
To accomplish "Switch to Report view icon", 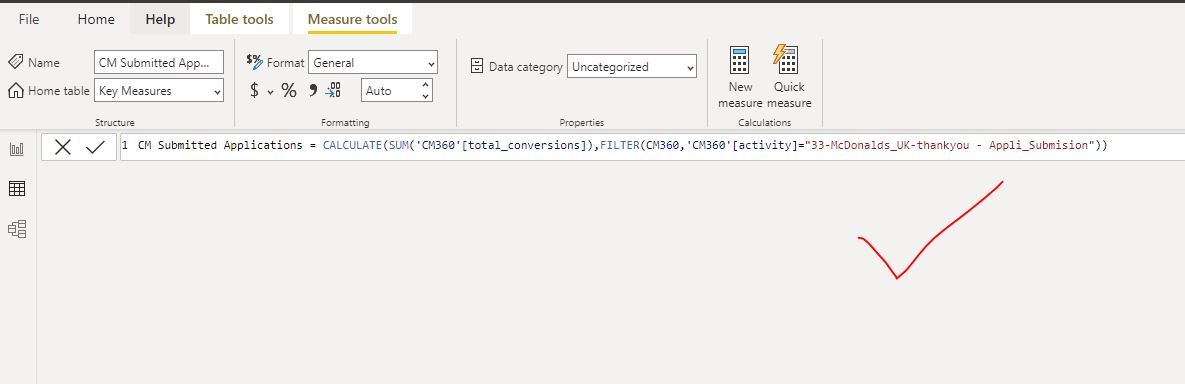I will 17,149.
